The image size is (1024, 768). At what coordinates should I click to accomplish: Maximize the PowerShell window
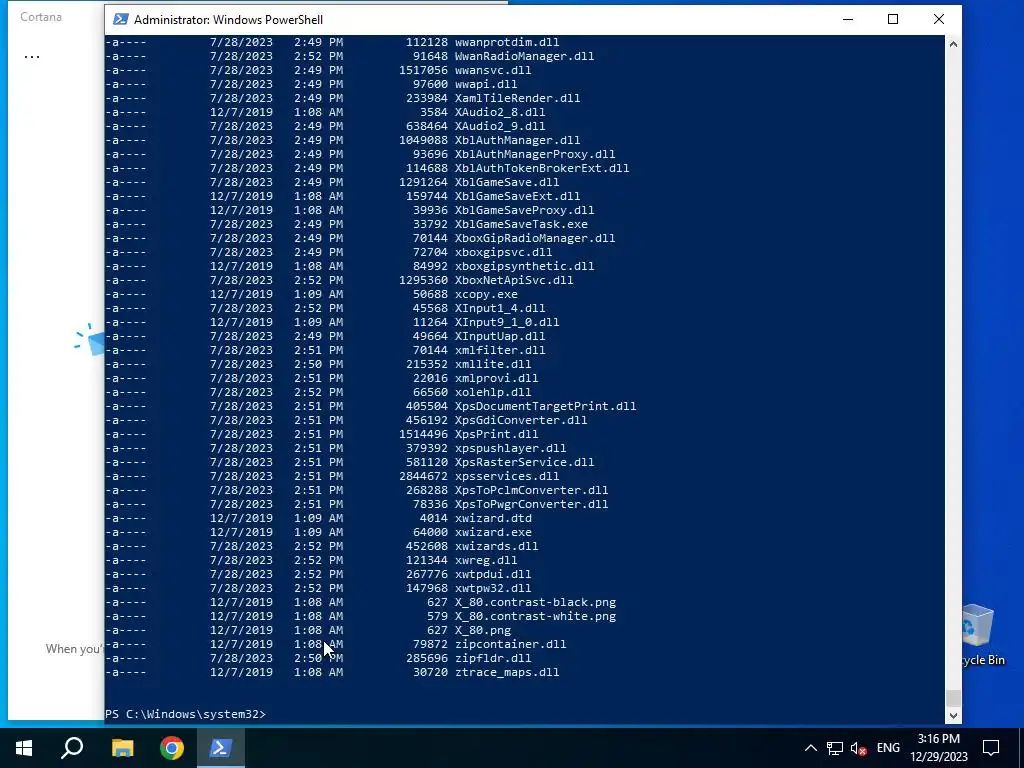(x=893, y=20)
